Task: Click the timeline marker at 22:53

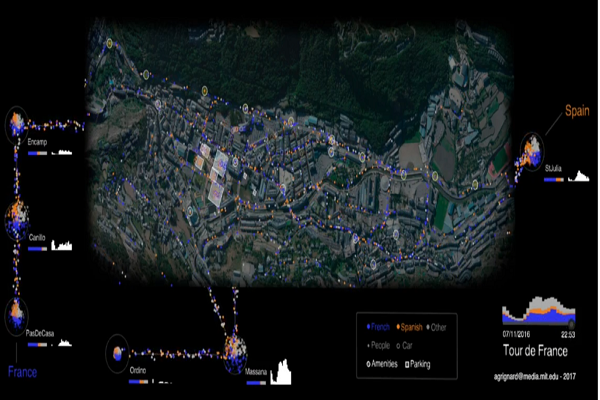Action: [571, 324]
